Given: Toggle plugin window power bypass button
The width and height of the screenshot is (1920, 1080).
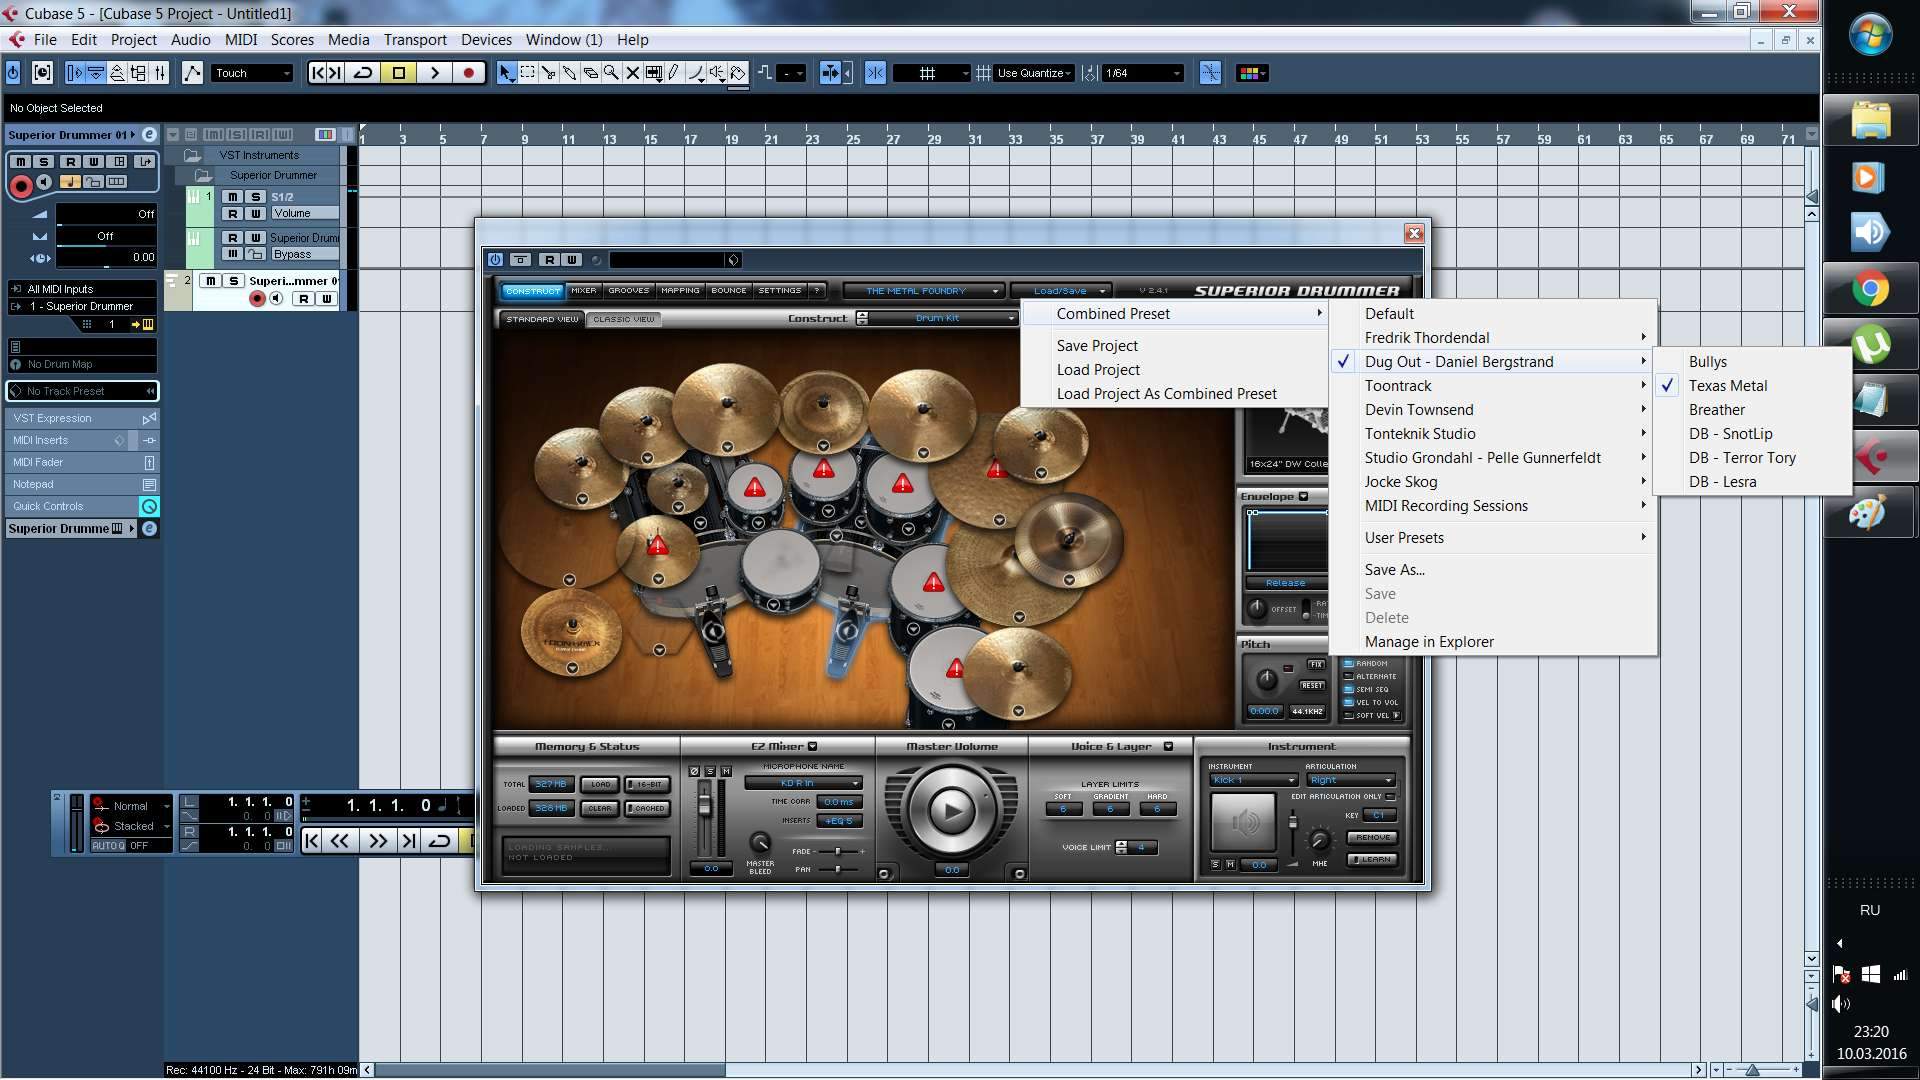Looking at the screenshot, I should point(495,260).
